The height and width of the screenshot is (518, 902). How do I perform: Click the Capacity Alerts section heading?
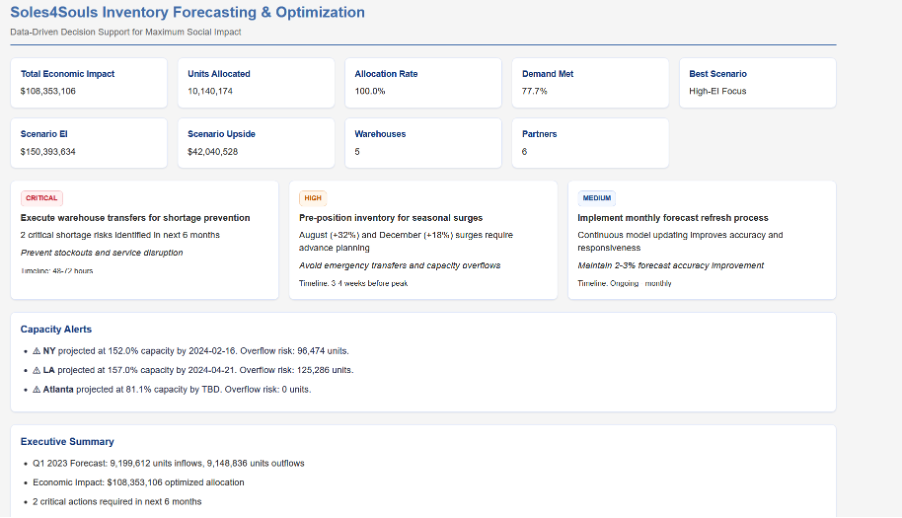[x=57, y=329]
